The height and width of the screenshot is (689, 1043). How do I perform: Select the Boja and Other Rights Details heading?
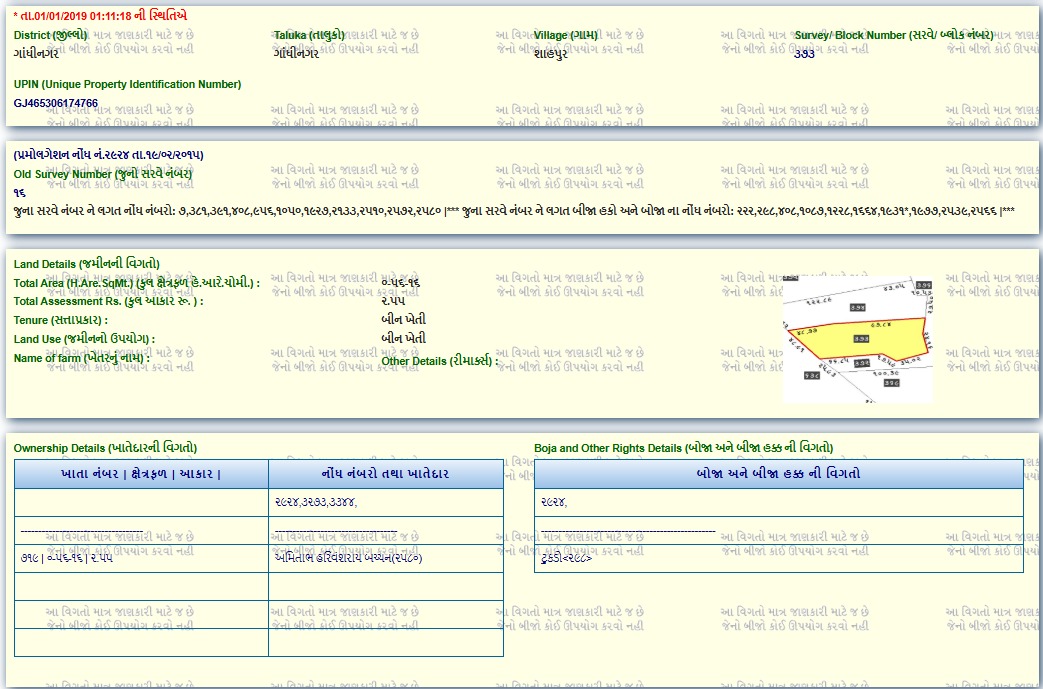tap(683, 448)
